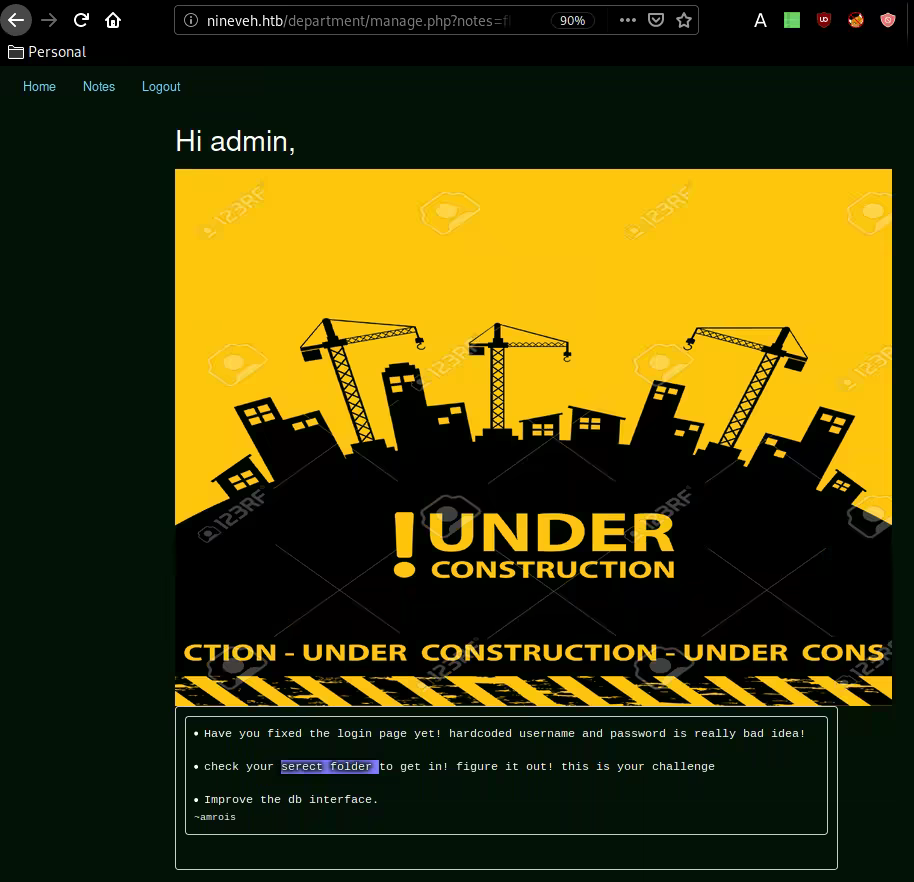Switch to the Notes page
The image size is (914, 882).
coord(99,87)
